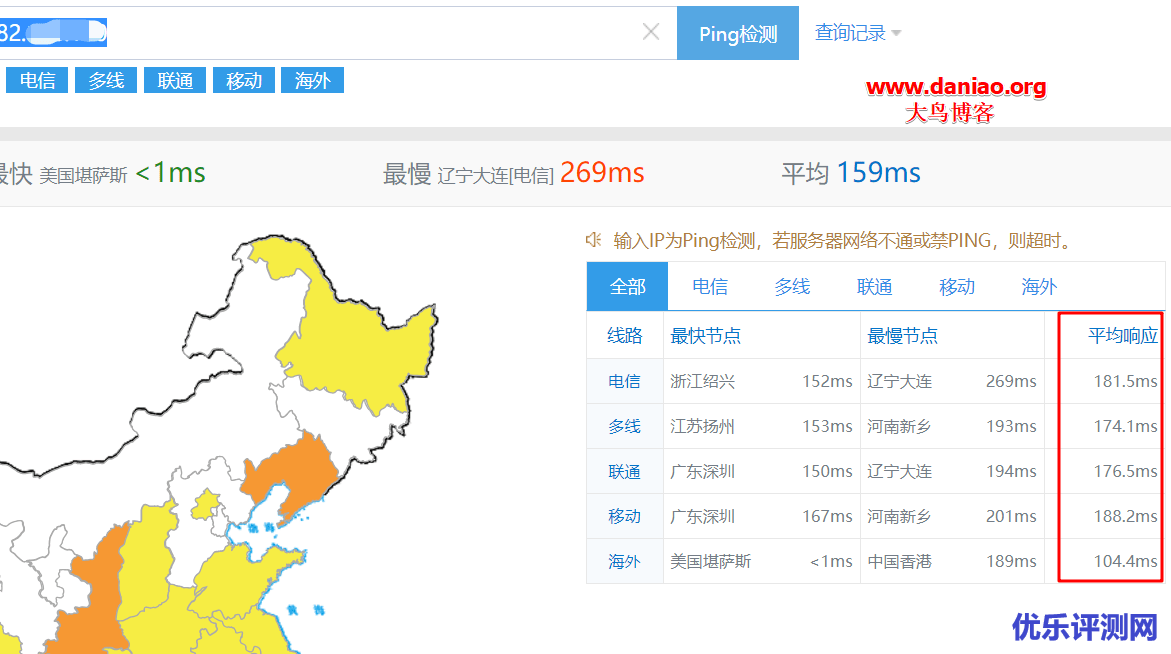Click the blue Ping检测 button

737,33
